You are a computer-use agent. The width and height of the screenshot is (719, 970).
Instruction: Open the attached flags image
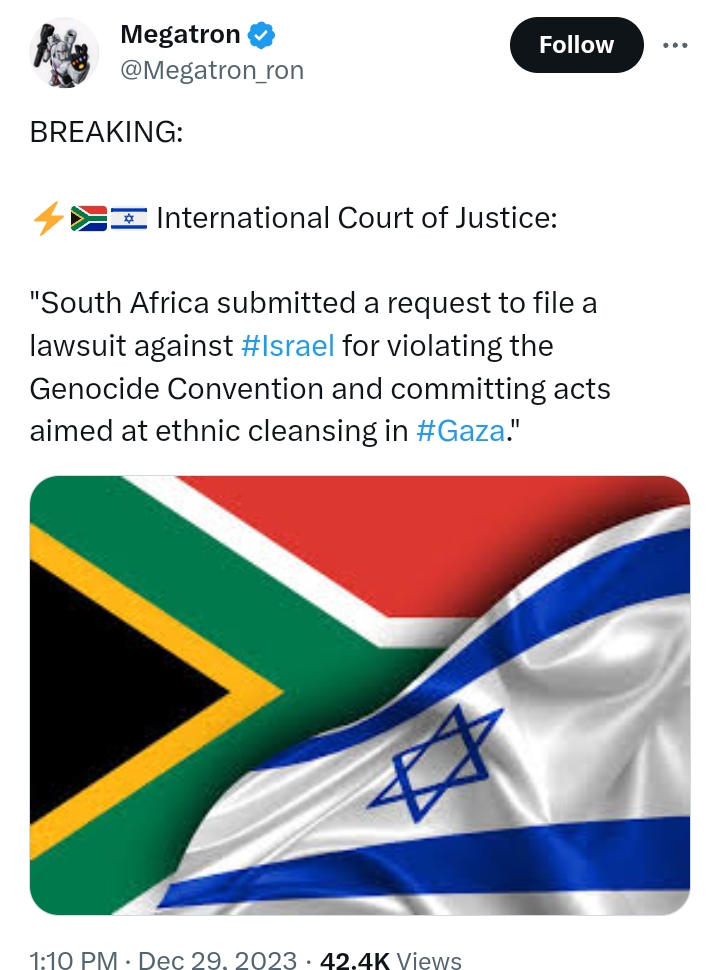[360, 695]
